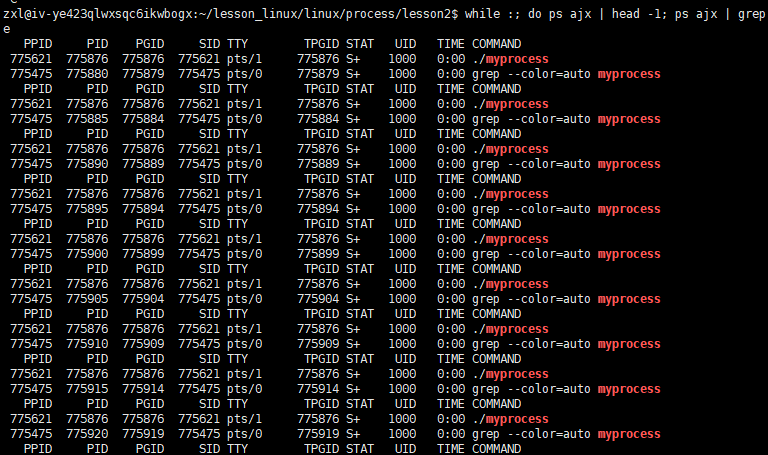Click 775909 in the PGID column

(143, 344)
